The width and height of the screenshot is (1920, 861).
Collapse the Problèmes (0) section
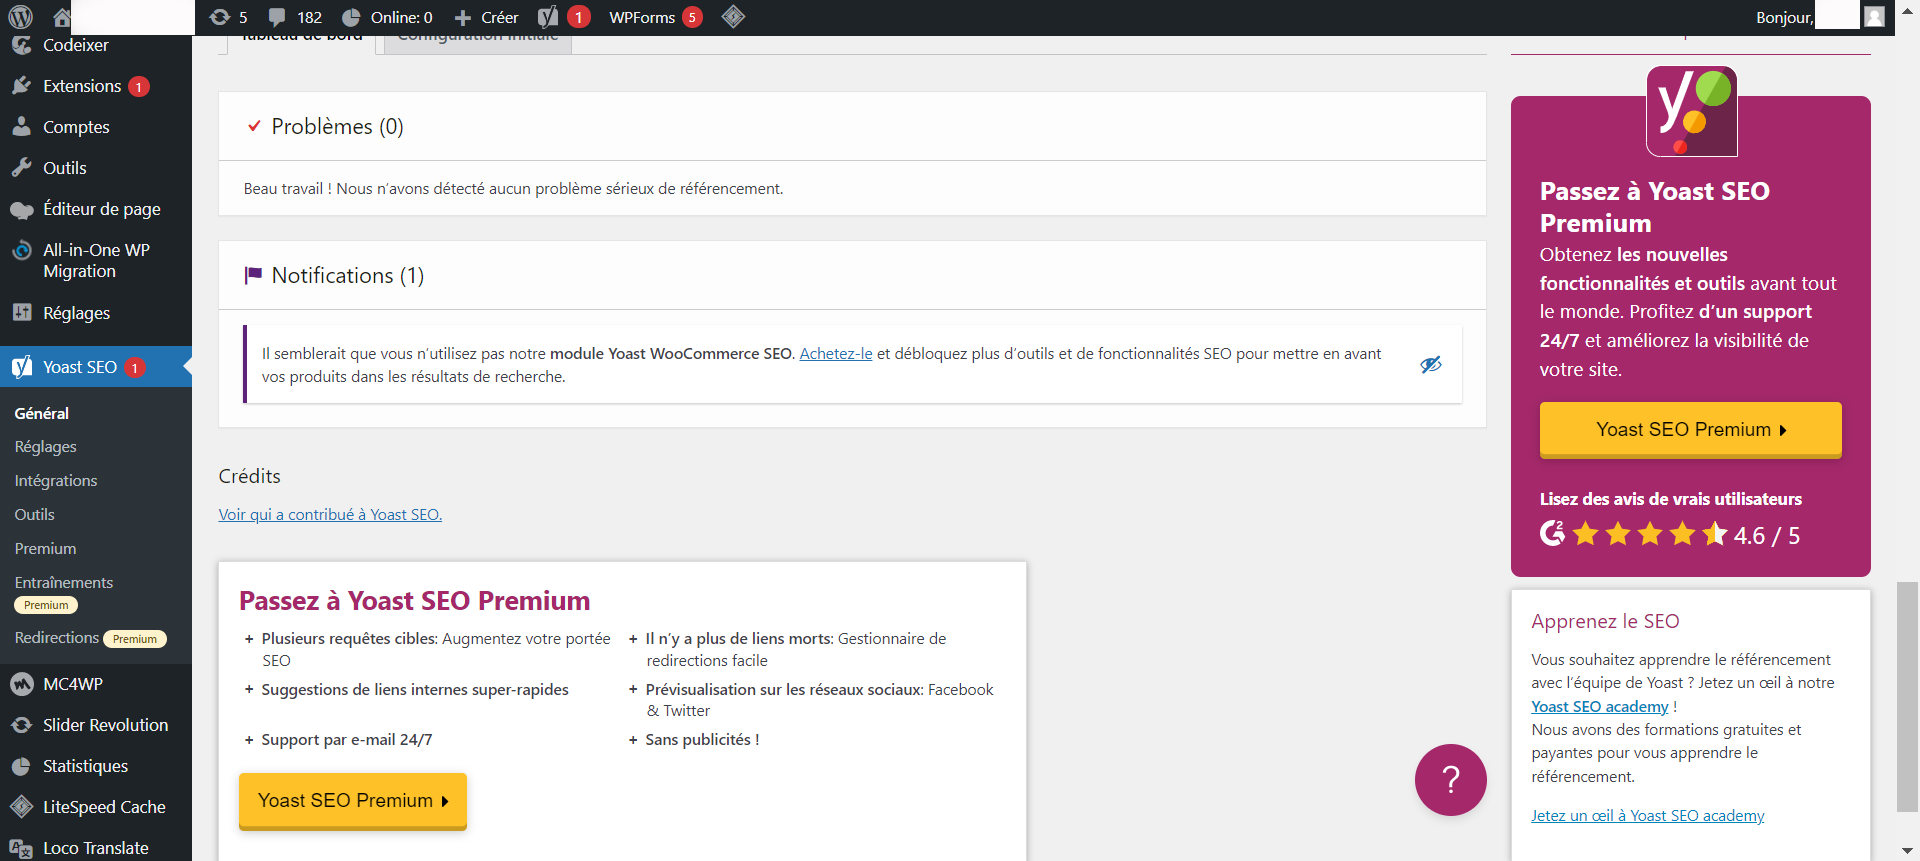click(x=852, y=126)
